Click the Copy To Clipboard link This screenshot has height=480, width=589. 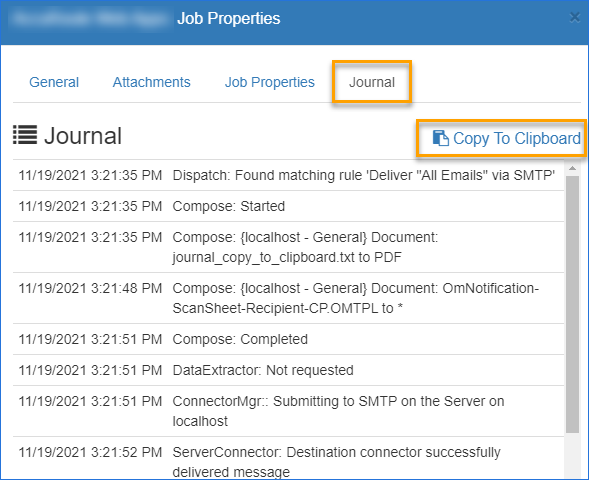[506, 138]
